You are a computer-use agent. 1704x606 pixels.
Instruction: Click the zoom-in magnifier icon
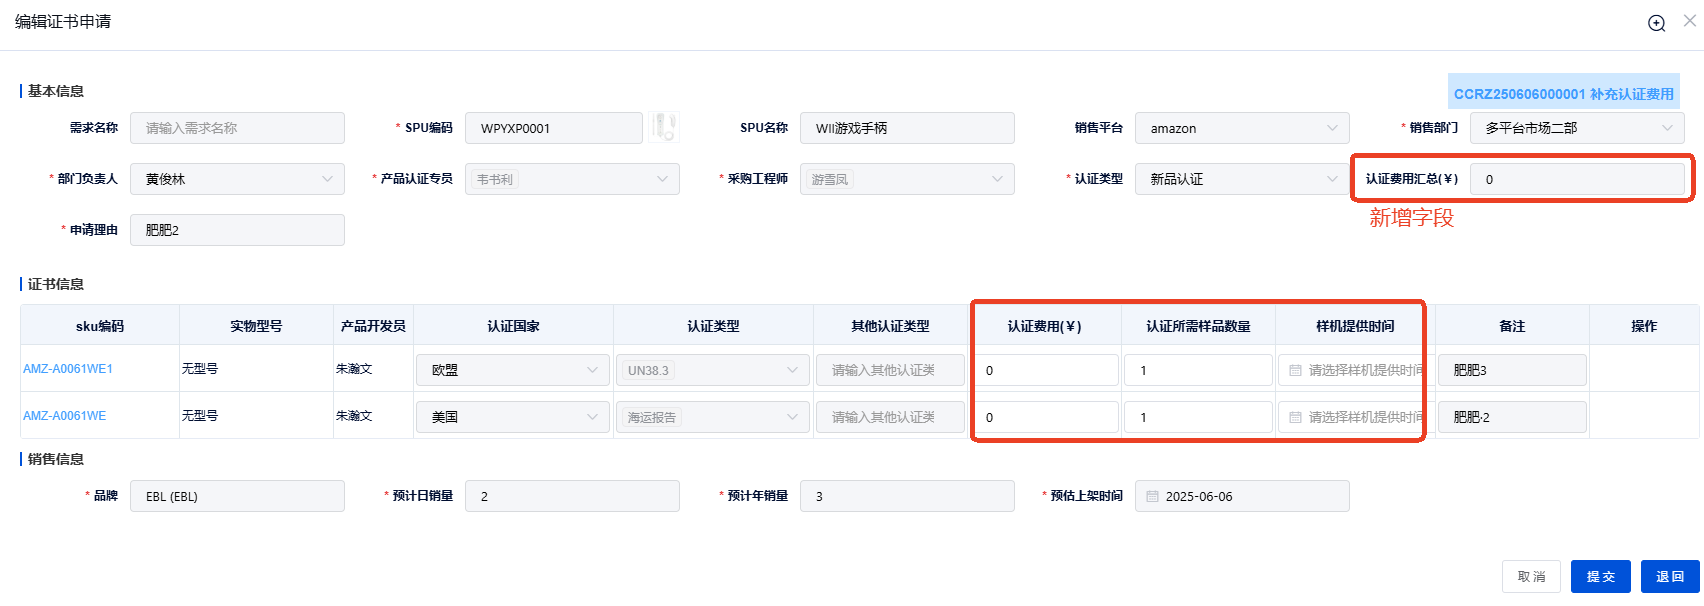pos(1656,23)
